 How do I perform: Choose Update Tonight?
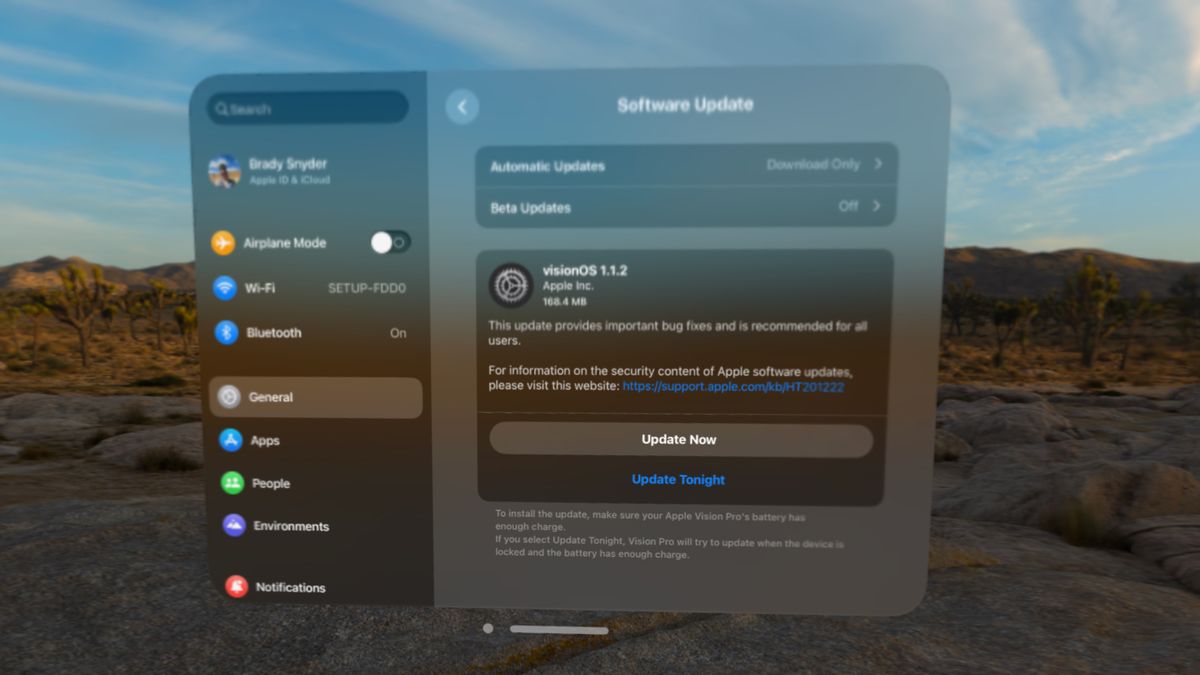pyautogui.click(x=678, y=479)
